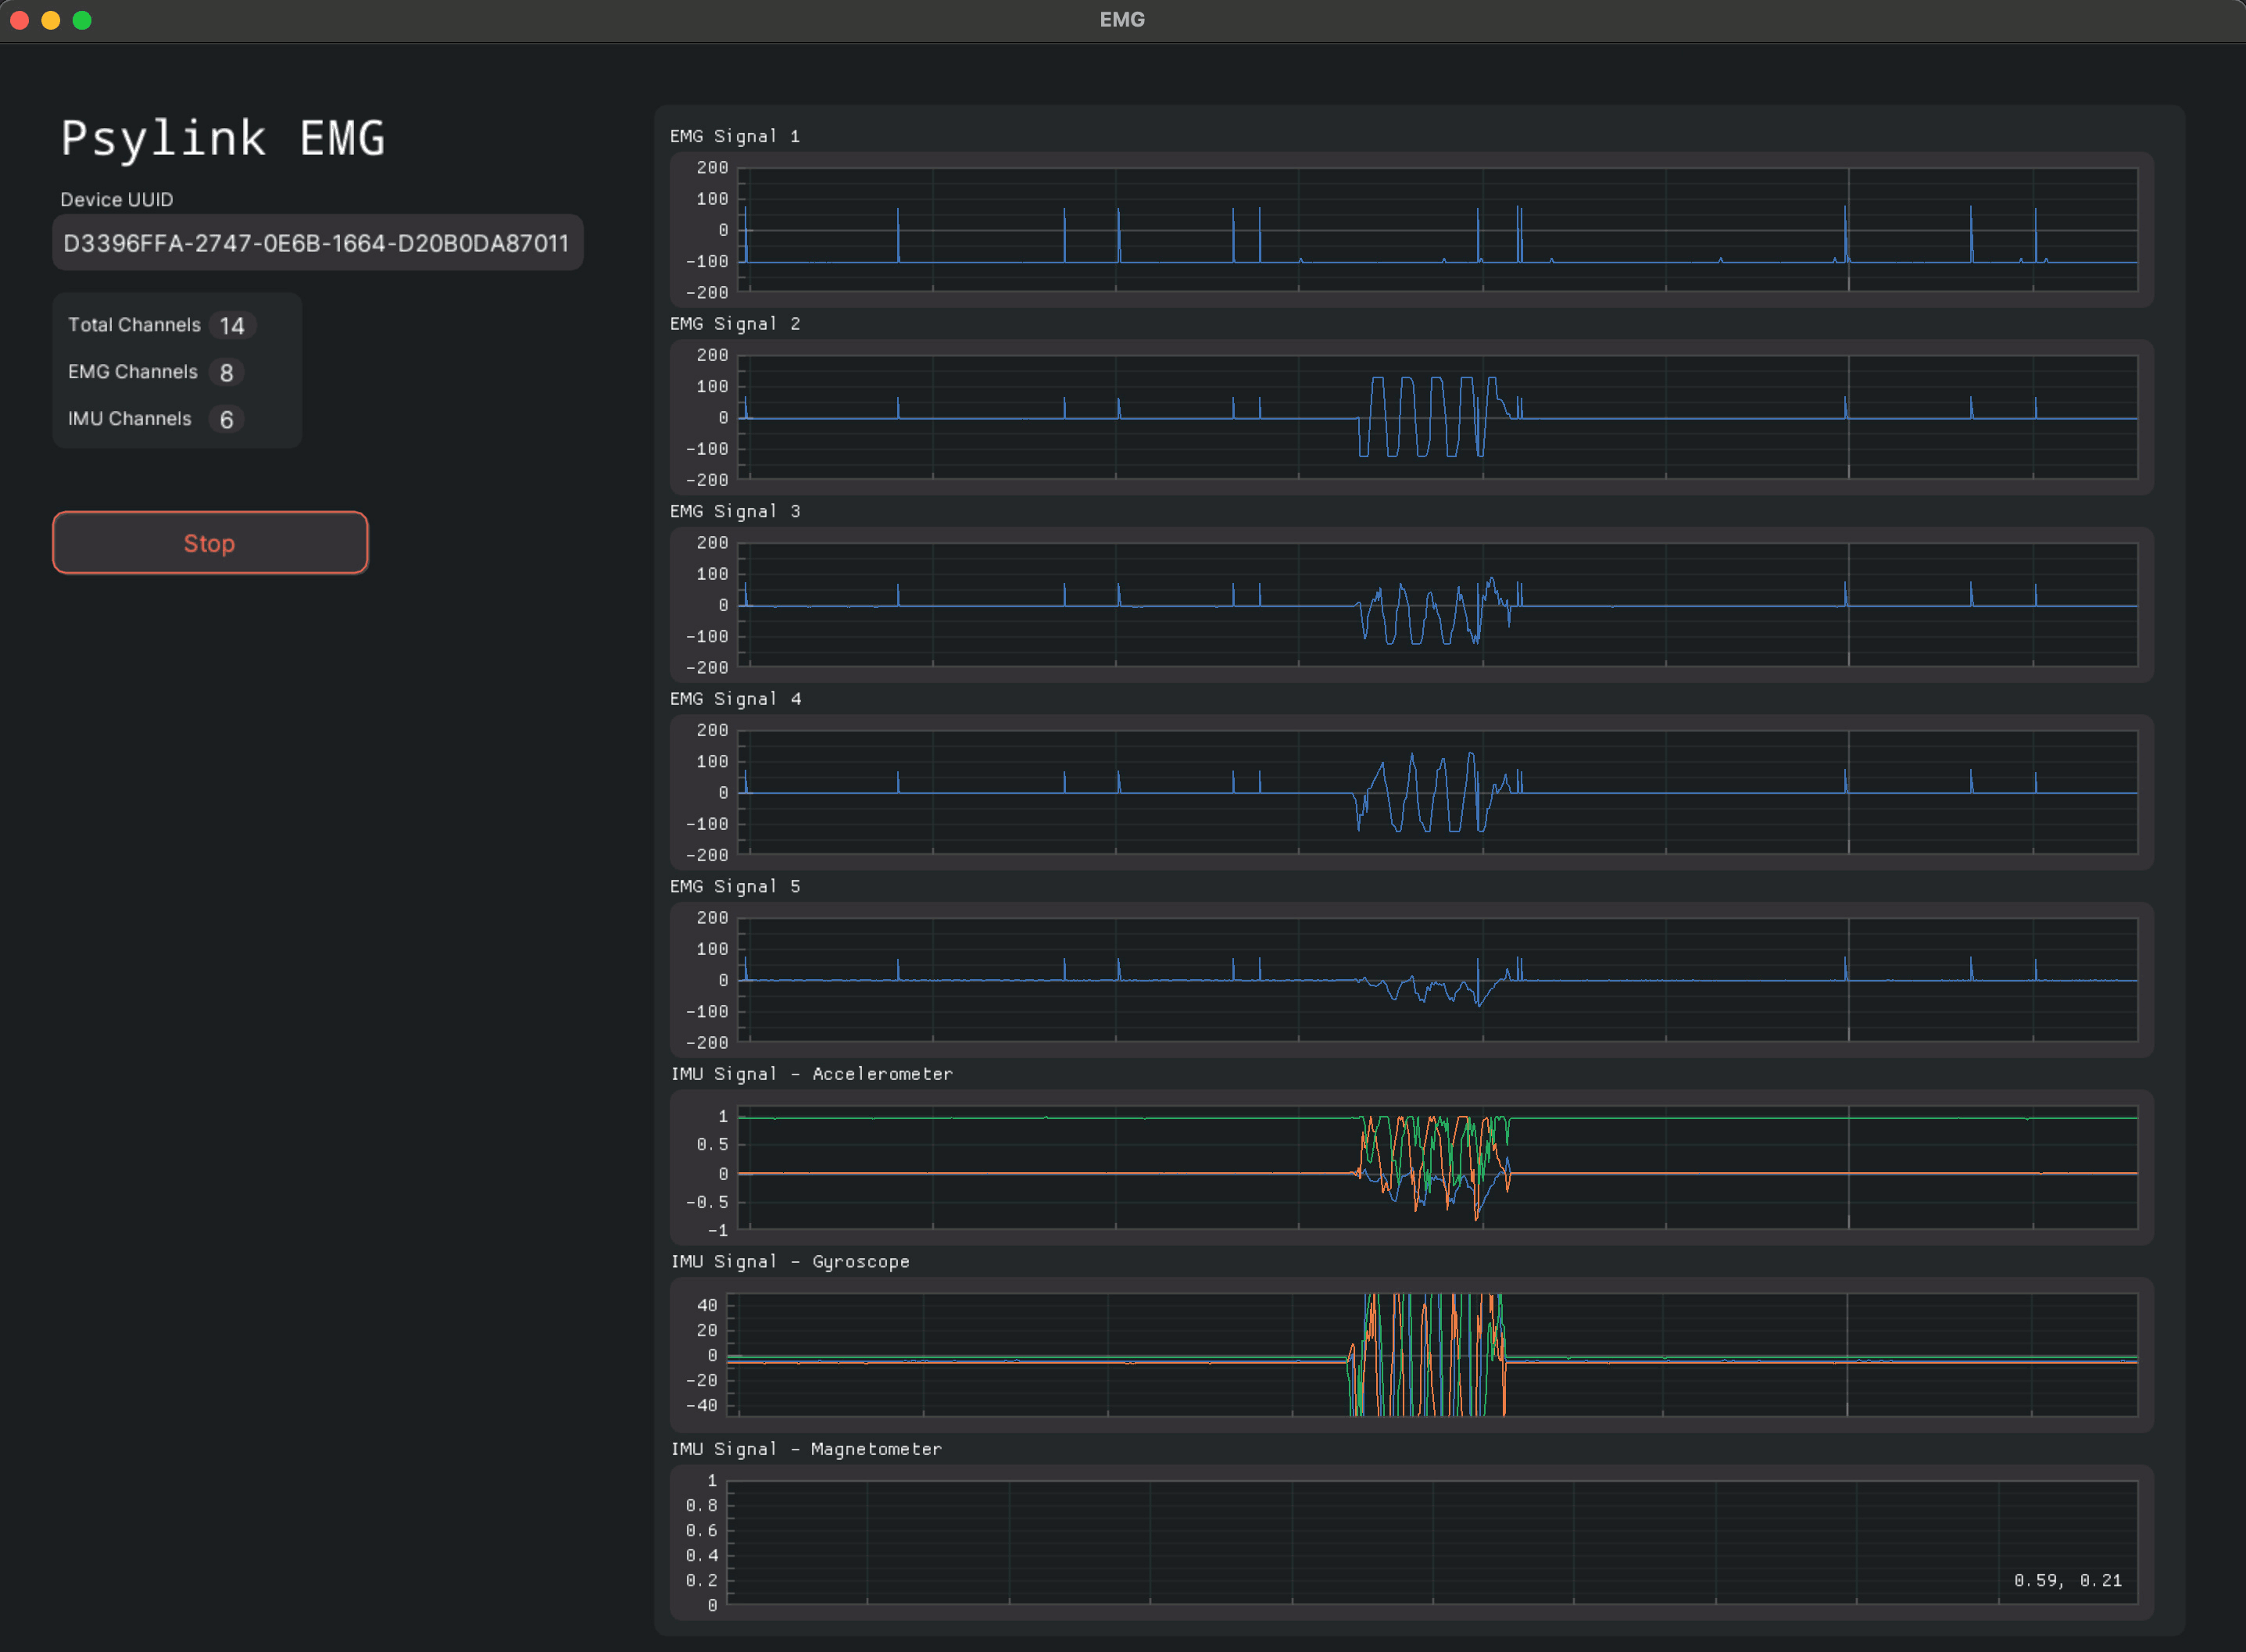
Task: Click the EMG window title text
Action: [x=1122, y=20]
